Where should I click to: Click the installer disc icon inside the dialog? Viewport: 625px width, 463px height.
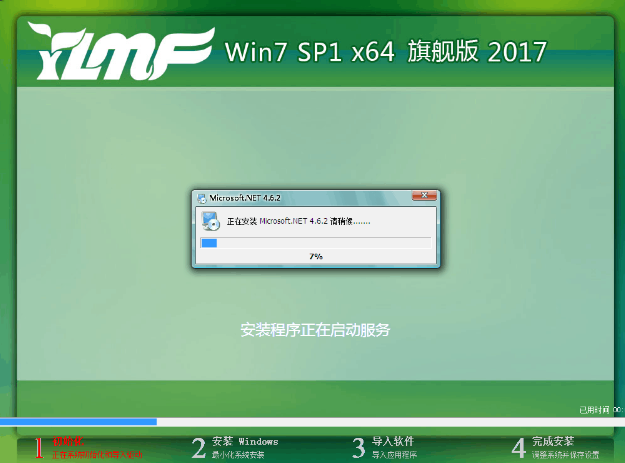tap(208, 220)
